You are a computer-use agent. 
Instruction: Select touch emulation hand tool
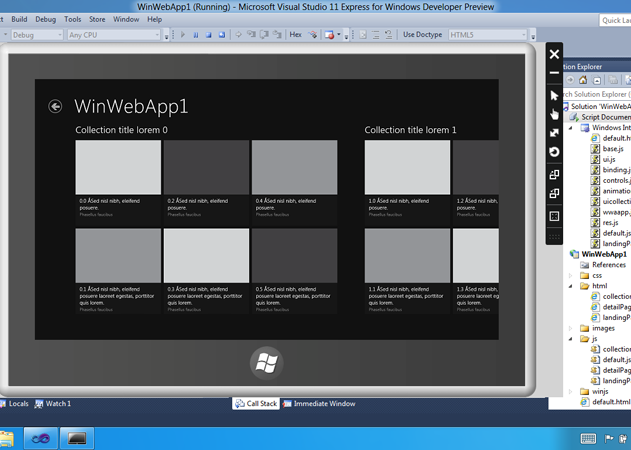point(554,114)
